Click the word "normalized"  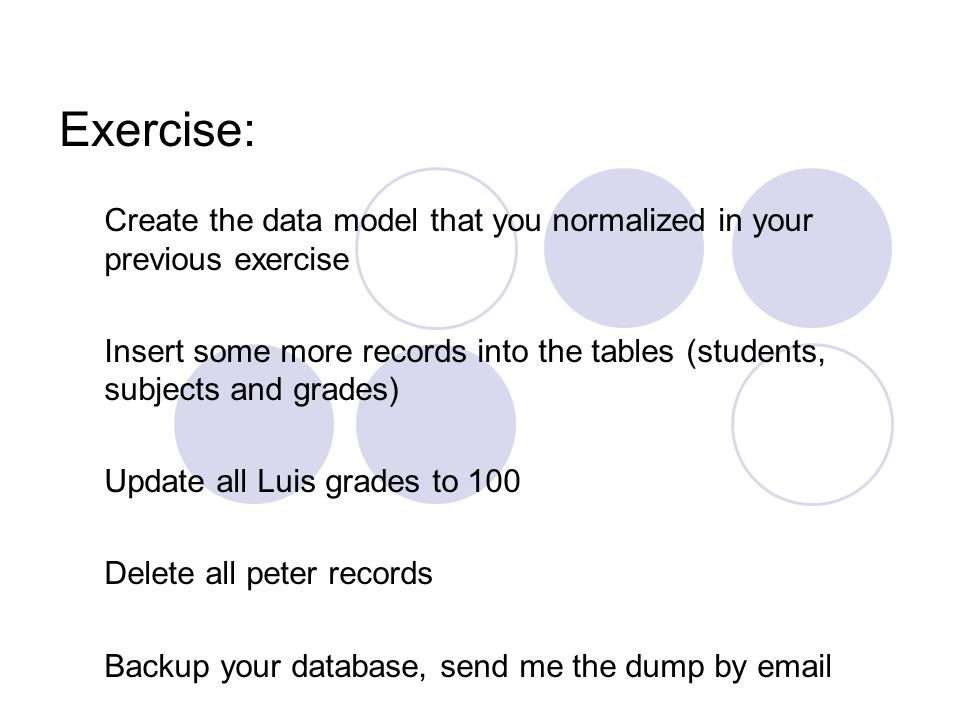tap(629, 220)
